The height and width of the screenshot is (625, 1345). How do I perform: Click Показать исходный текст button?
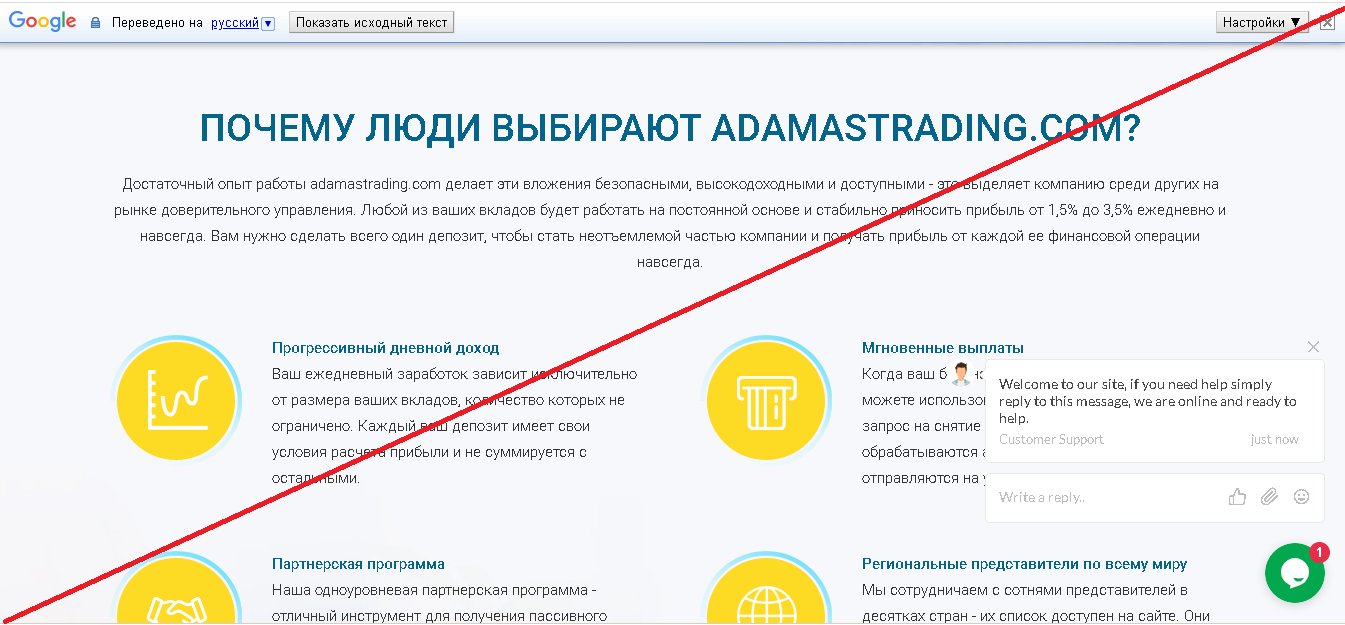coord(371,22)
